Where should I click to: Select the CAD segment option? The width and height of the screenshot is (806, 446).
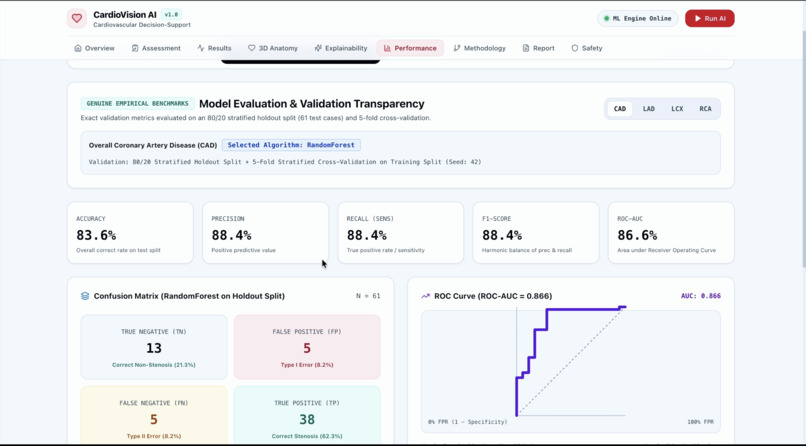point(619,108)
